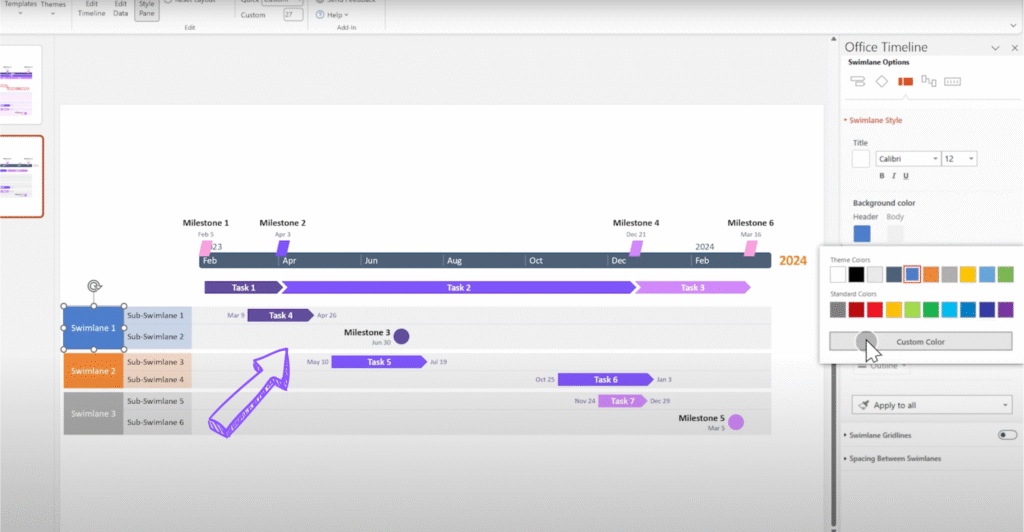1024x532 pixels.
Task: Click the Task 2 bar
Action: (458, 287)
